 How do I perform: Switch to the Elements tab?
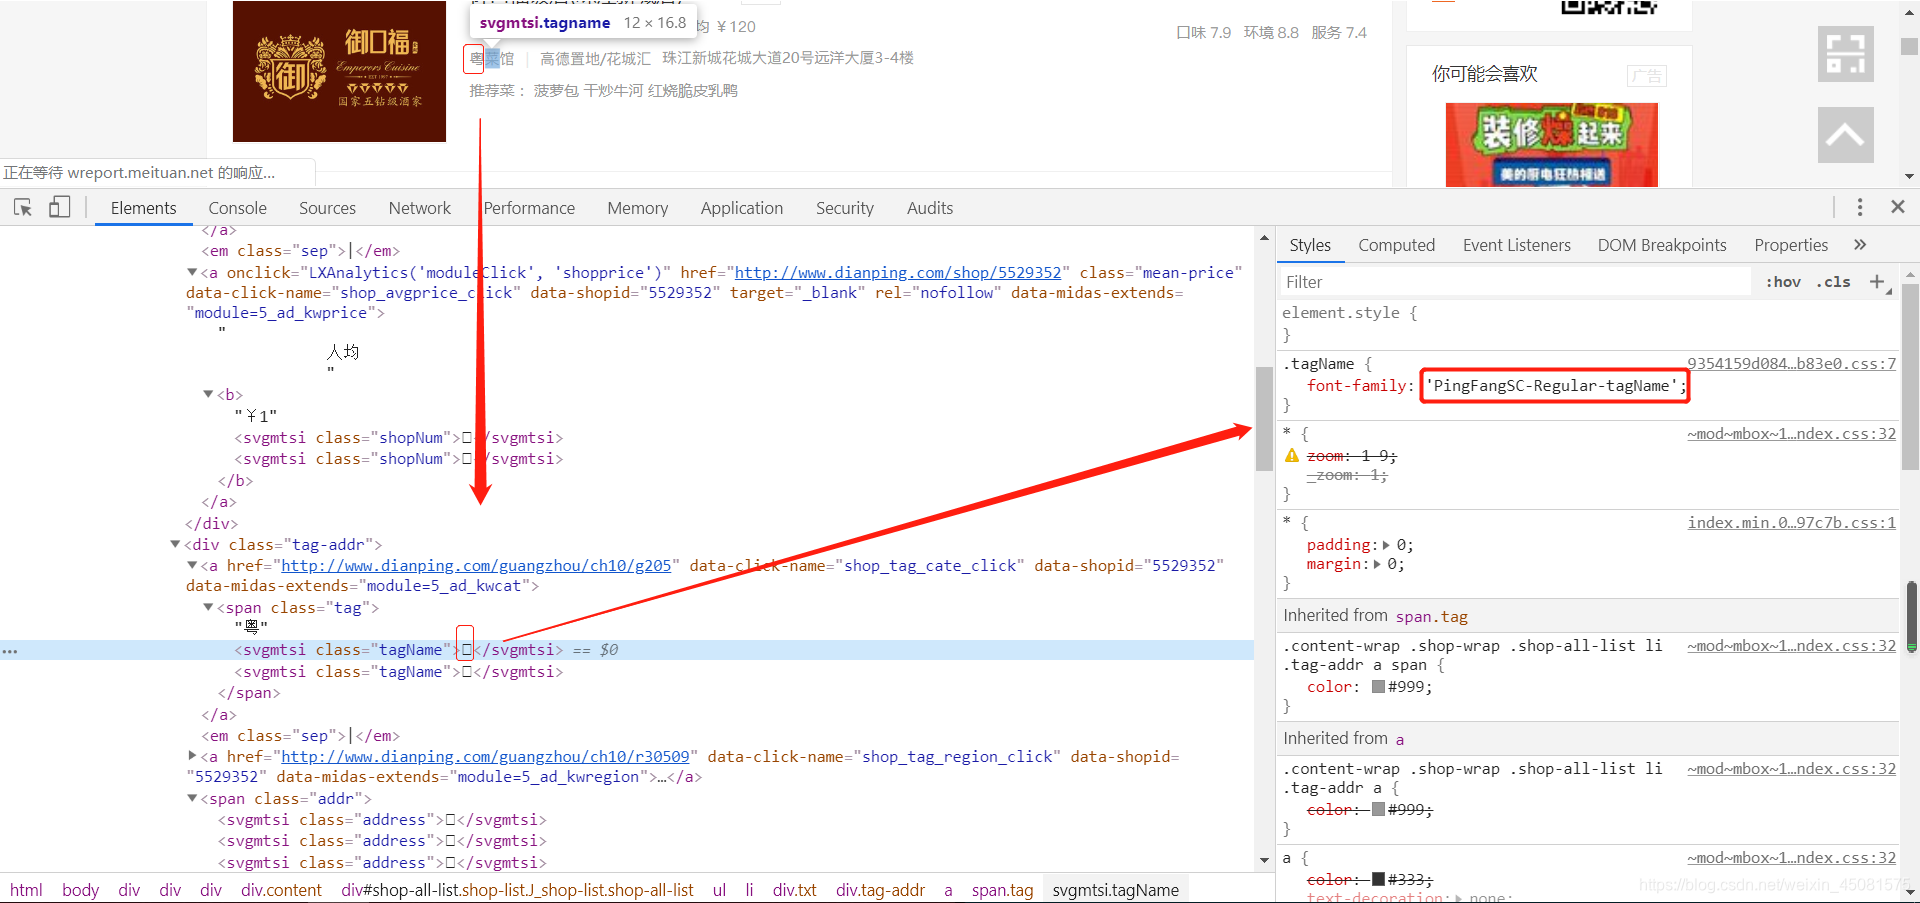[144, 208]
